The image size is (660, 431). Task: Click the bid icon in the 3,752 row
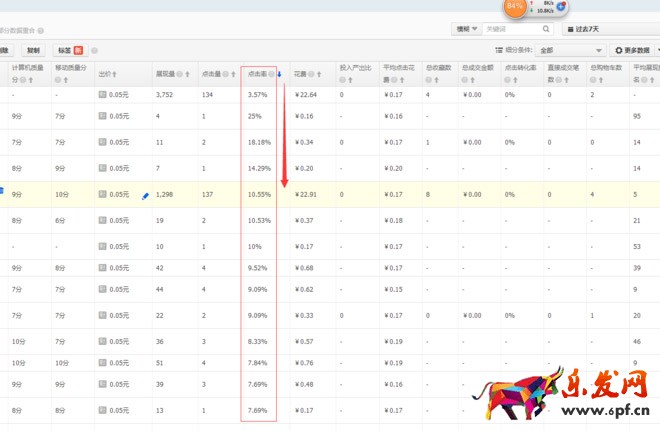tap(101, 95)
